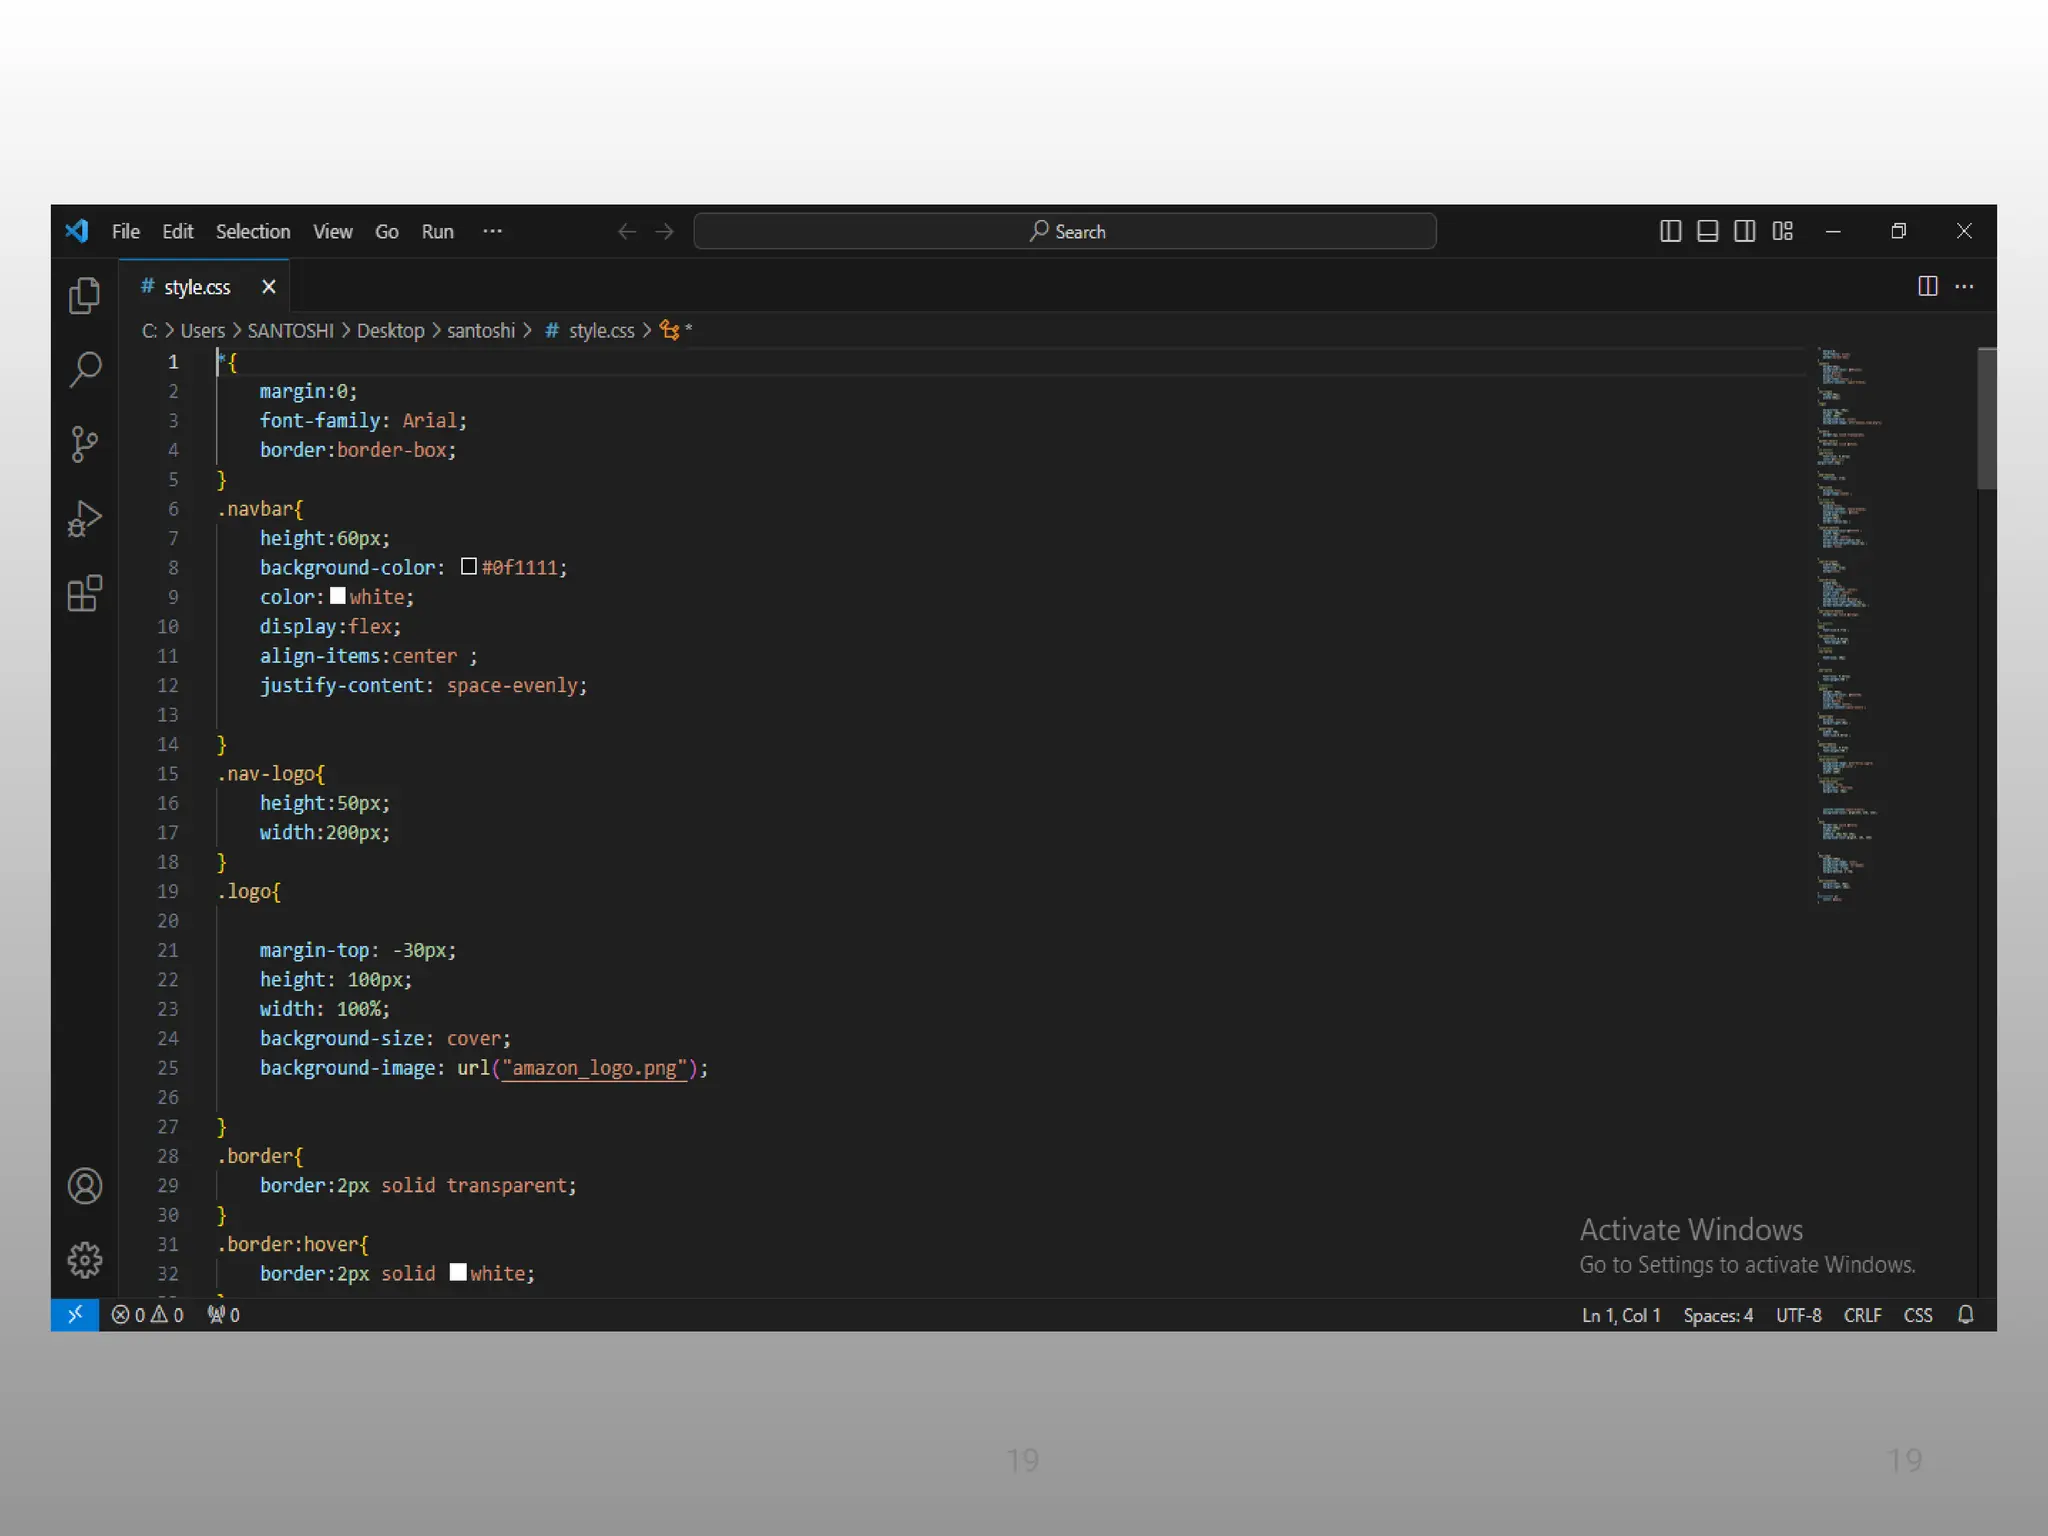Viewport: 2048px width, 1536px height.
Task: Change language mode via CSS
Action: [1918, 1315]
